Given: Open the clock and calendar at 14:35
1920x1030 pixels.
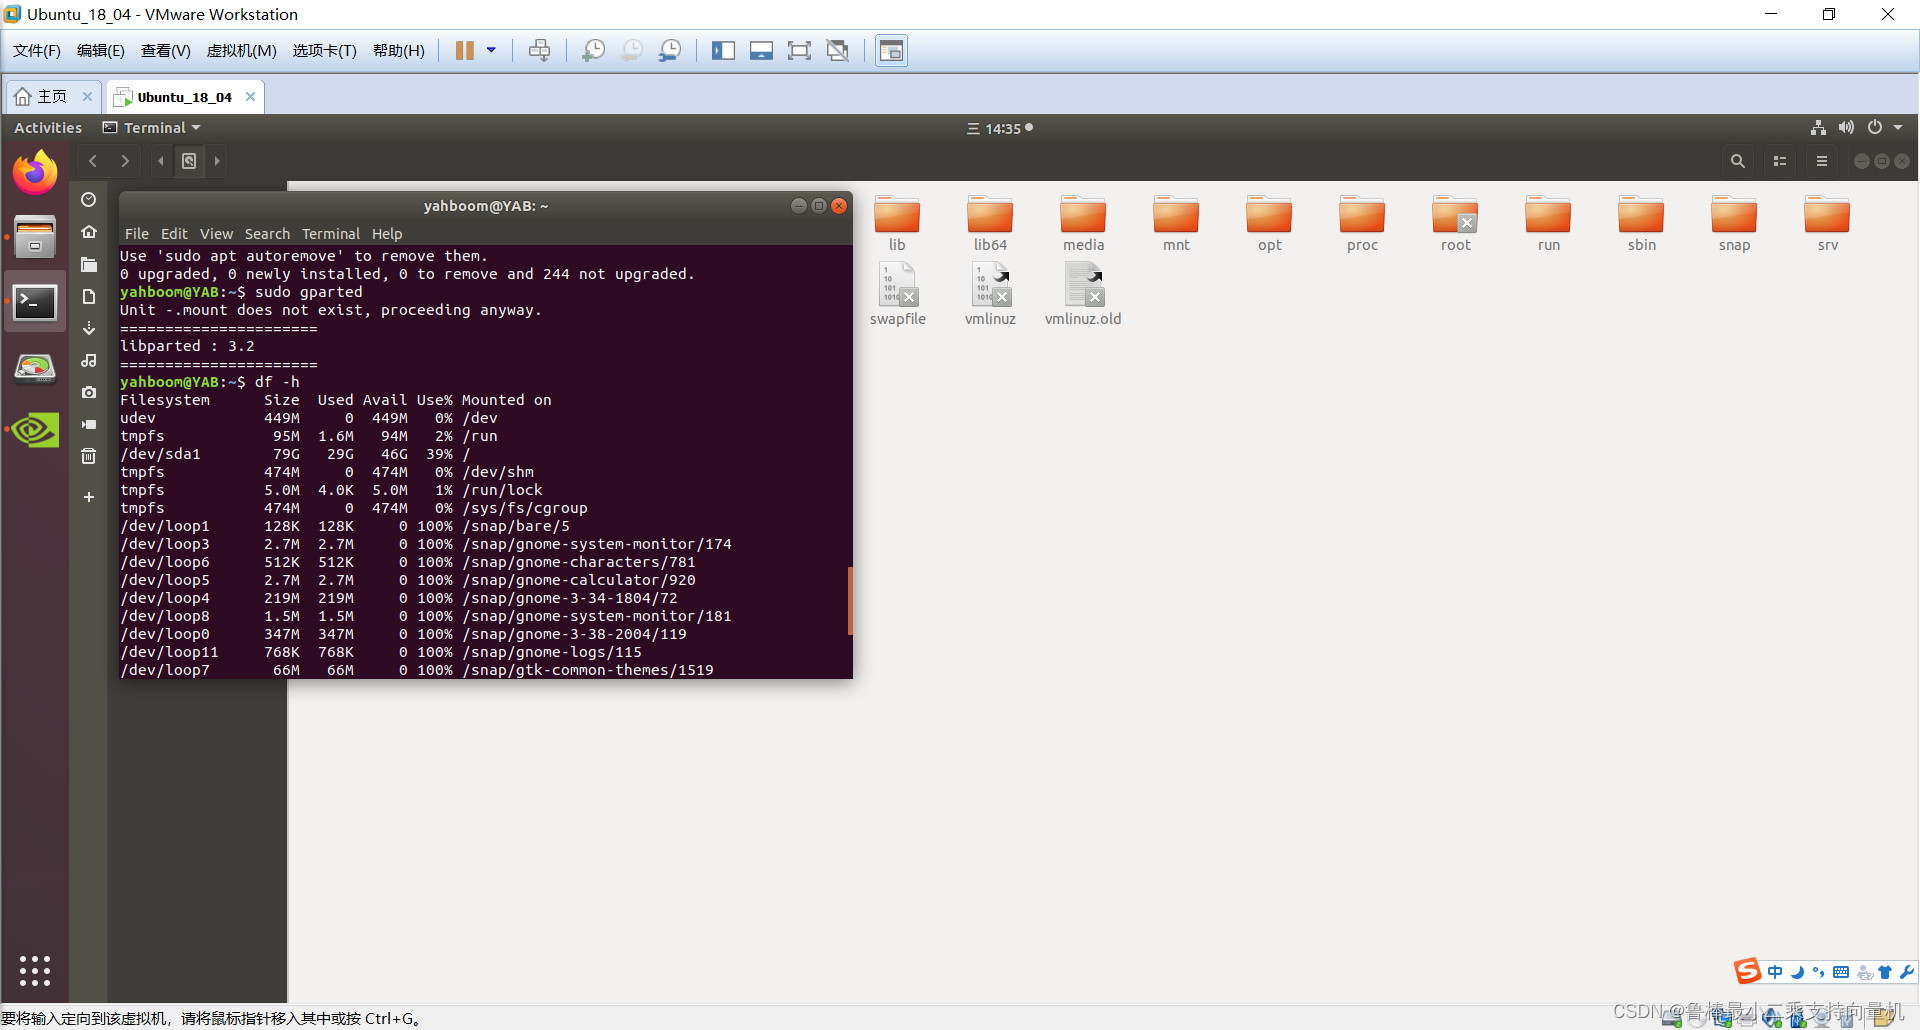Looking at the screenshot, I should tap(1000, 128).
